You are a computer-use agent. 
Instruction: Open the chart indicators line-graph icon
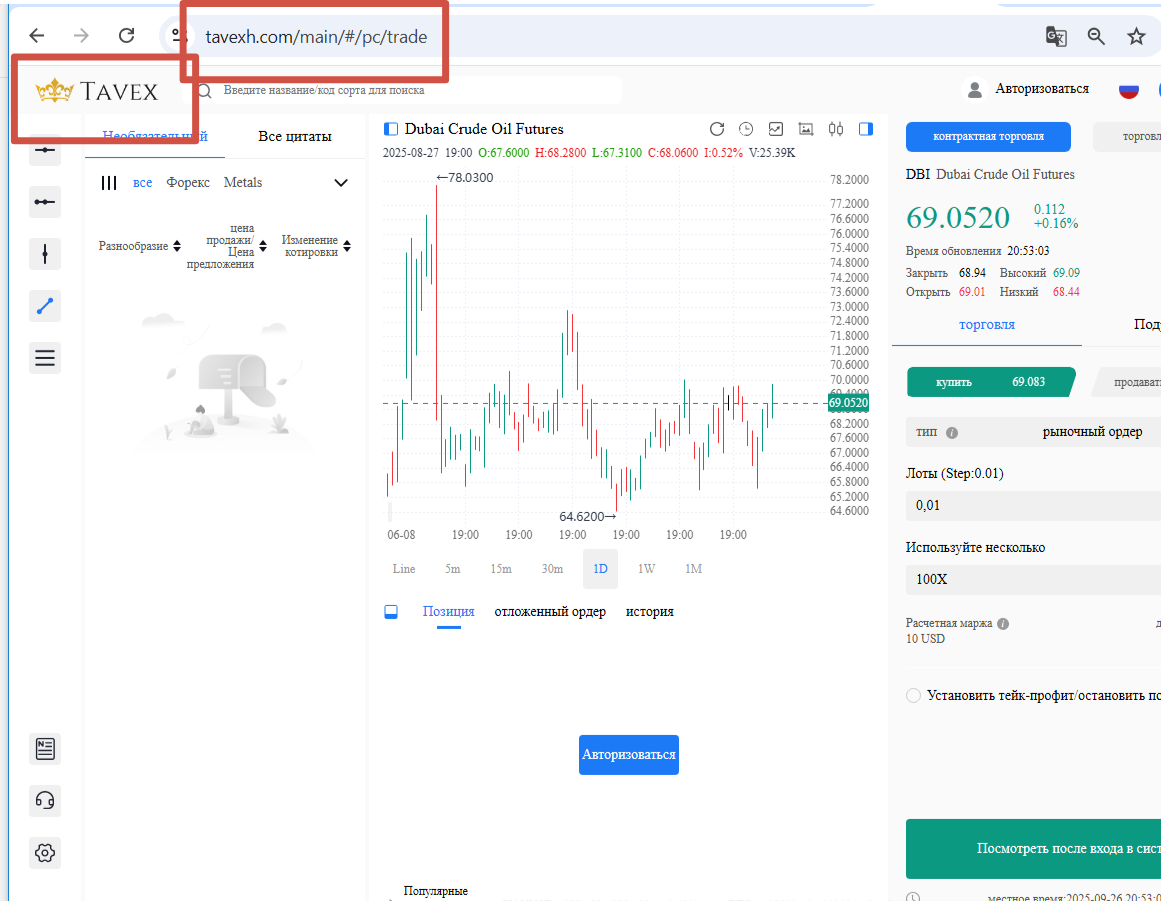(776, 129)
